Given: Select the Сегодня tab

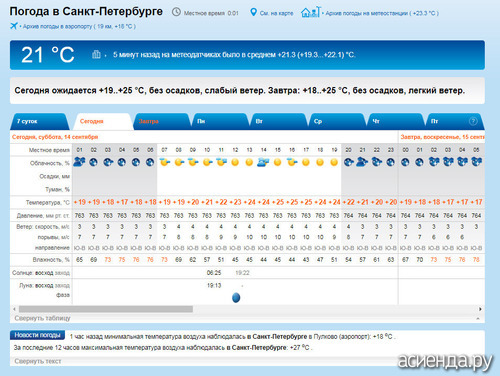Looking at the screenshot, I should [x=103, y=121].
